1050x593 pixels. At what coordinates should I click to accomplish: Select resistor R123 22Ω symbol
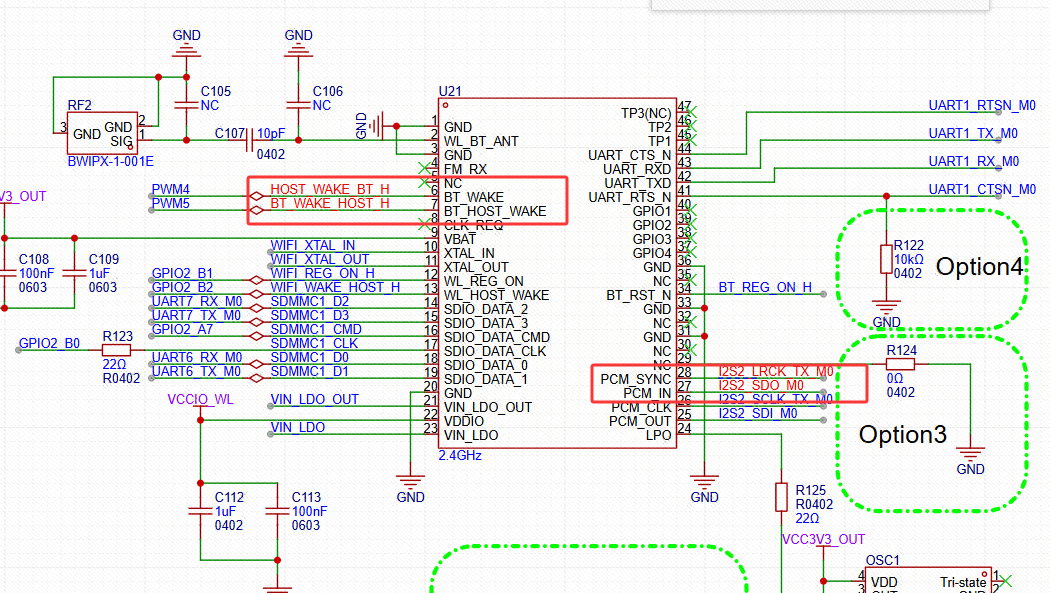click(117, 350)
